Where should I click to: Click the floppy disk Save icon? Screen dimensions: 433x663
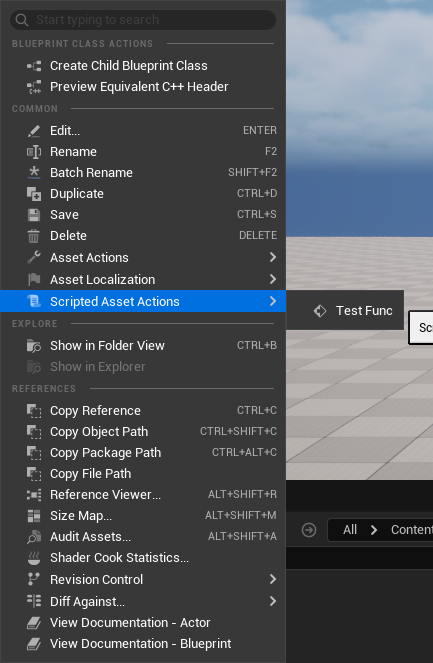pyautogui.click(x=34, y=215)
